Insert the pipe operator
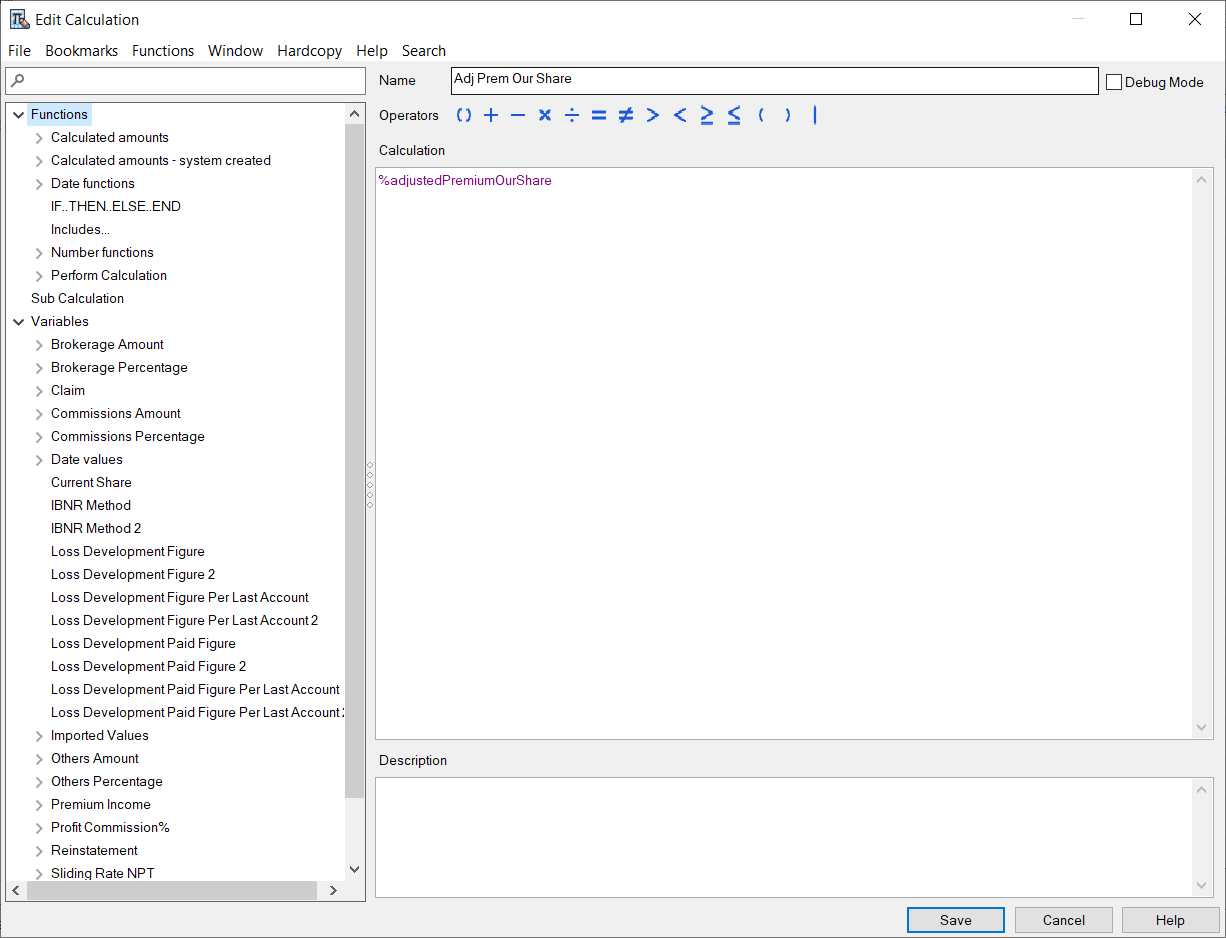Viewport: 1226px width, 938px height. click(x=815, y=115)
